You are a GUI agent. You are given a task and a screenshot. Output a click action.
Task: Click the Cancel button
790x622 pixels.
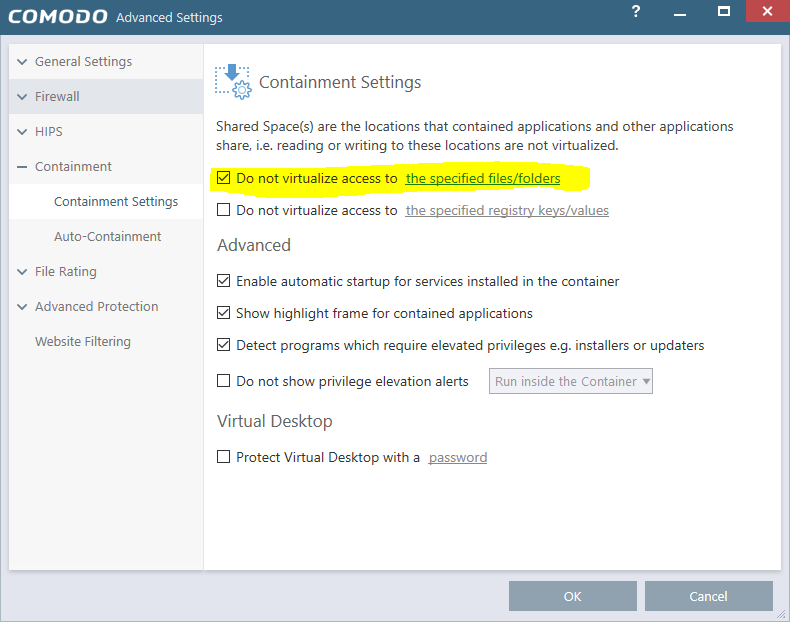pyautogui.click(x=708, y=596)
